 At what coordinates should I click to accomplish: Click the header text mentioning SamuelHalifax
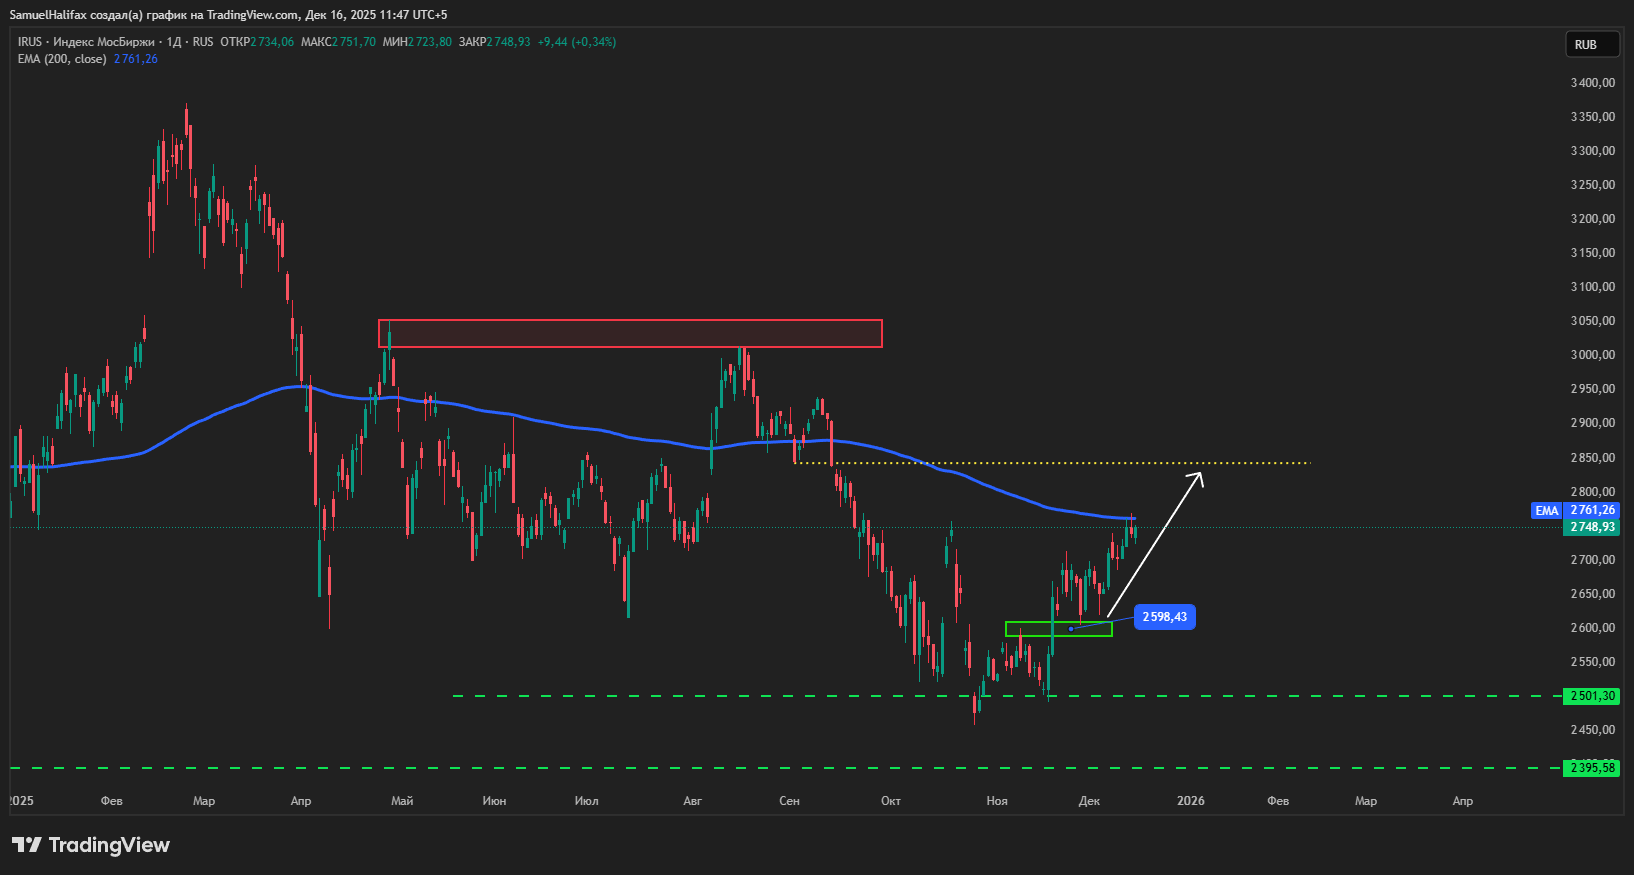[x=229, y=15]
